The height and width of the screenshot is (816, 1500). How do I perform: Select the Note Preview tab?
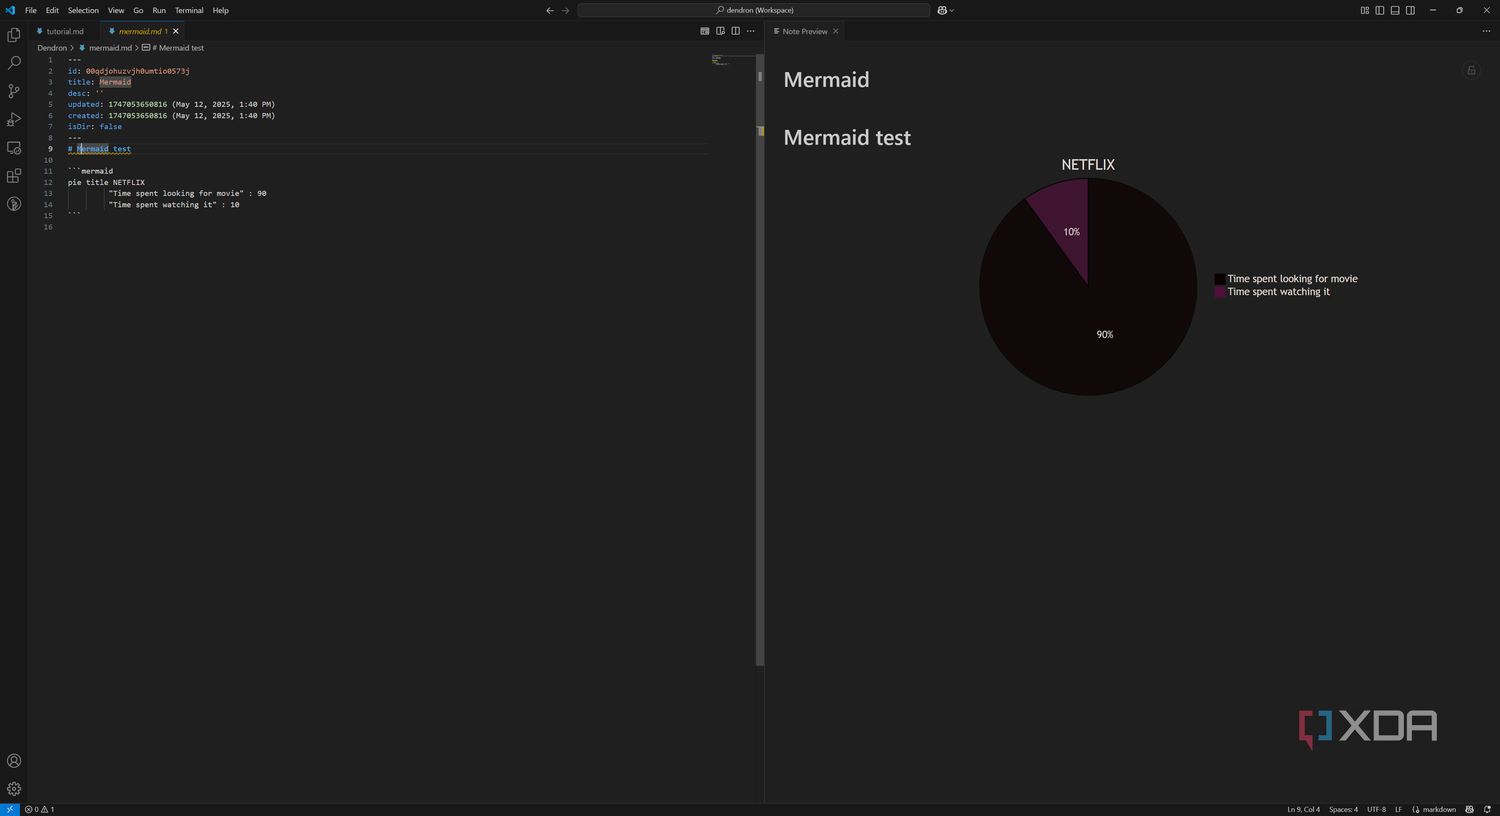[x=804, y=31]
